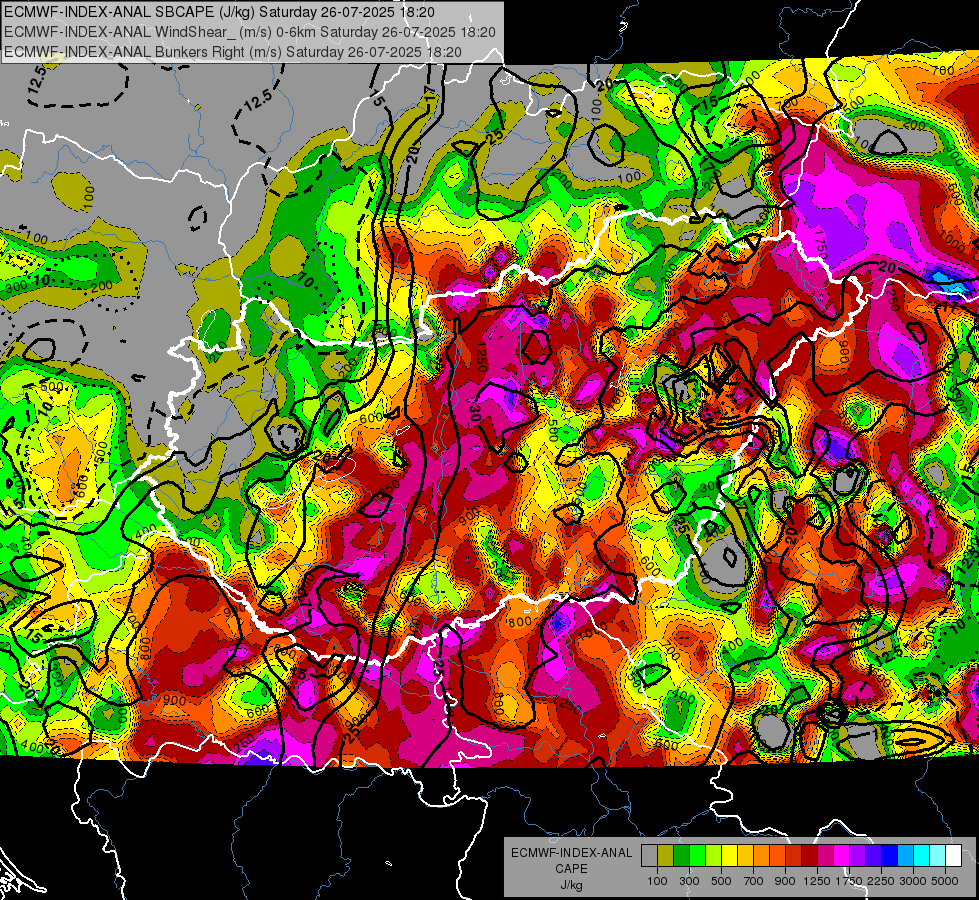The height and width of the screenshot is (900, 979).
Task: Click the '1250' legend tick label
Action: click(x=817, y=881)
